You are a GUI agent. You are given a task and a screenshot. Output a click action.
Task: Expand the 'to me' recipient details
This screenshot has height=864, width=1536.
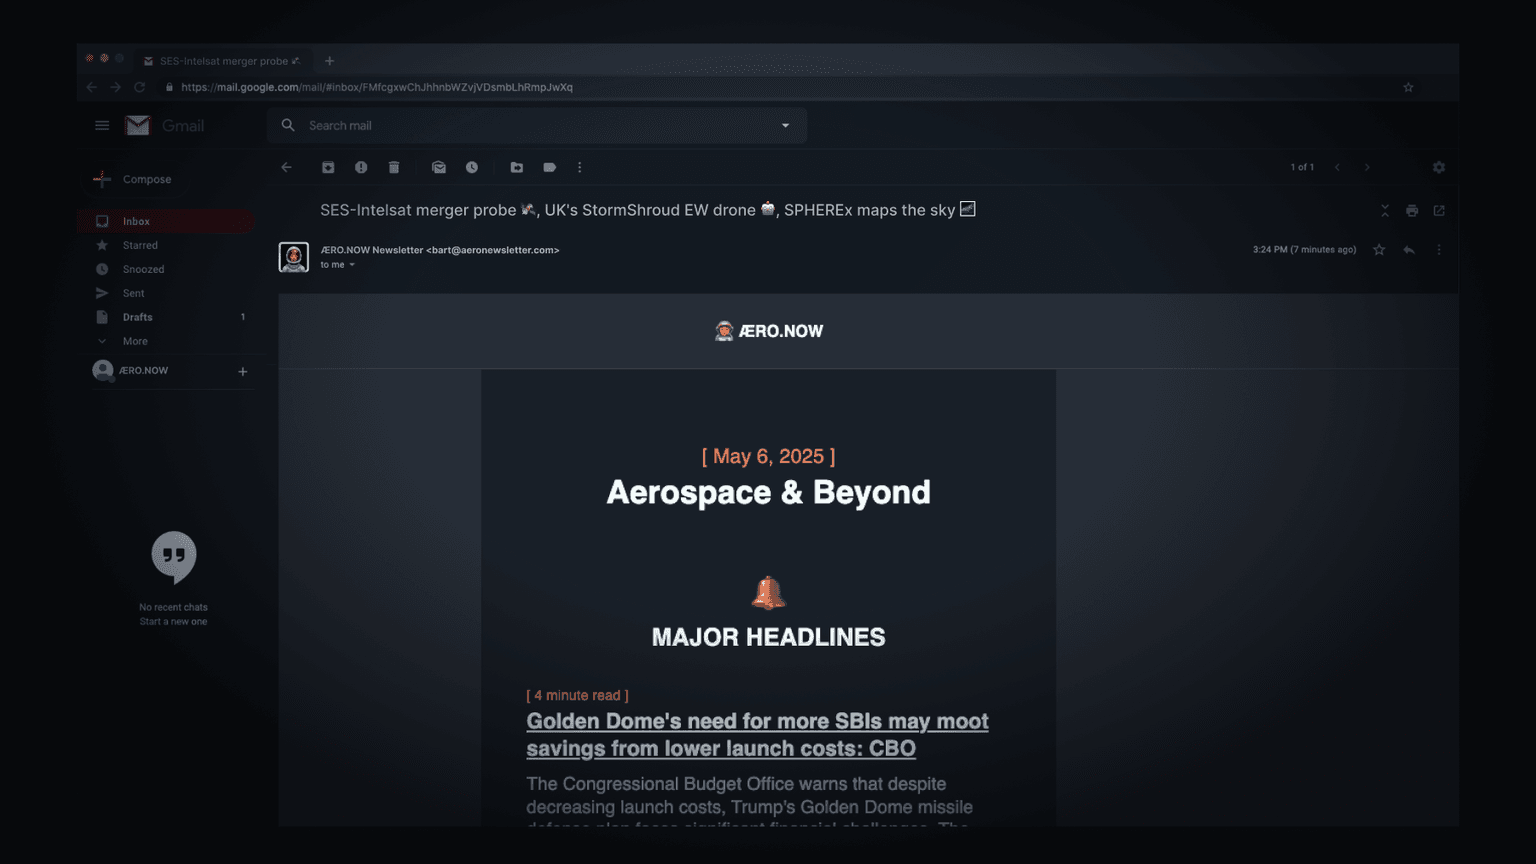(337, 264)
